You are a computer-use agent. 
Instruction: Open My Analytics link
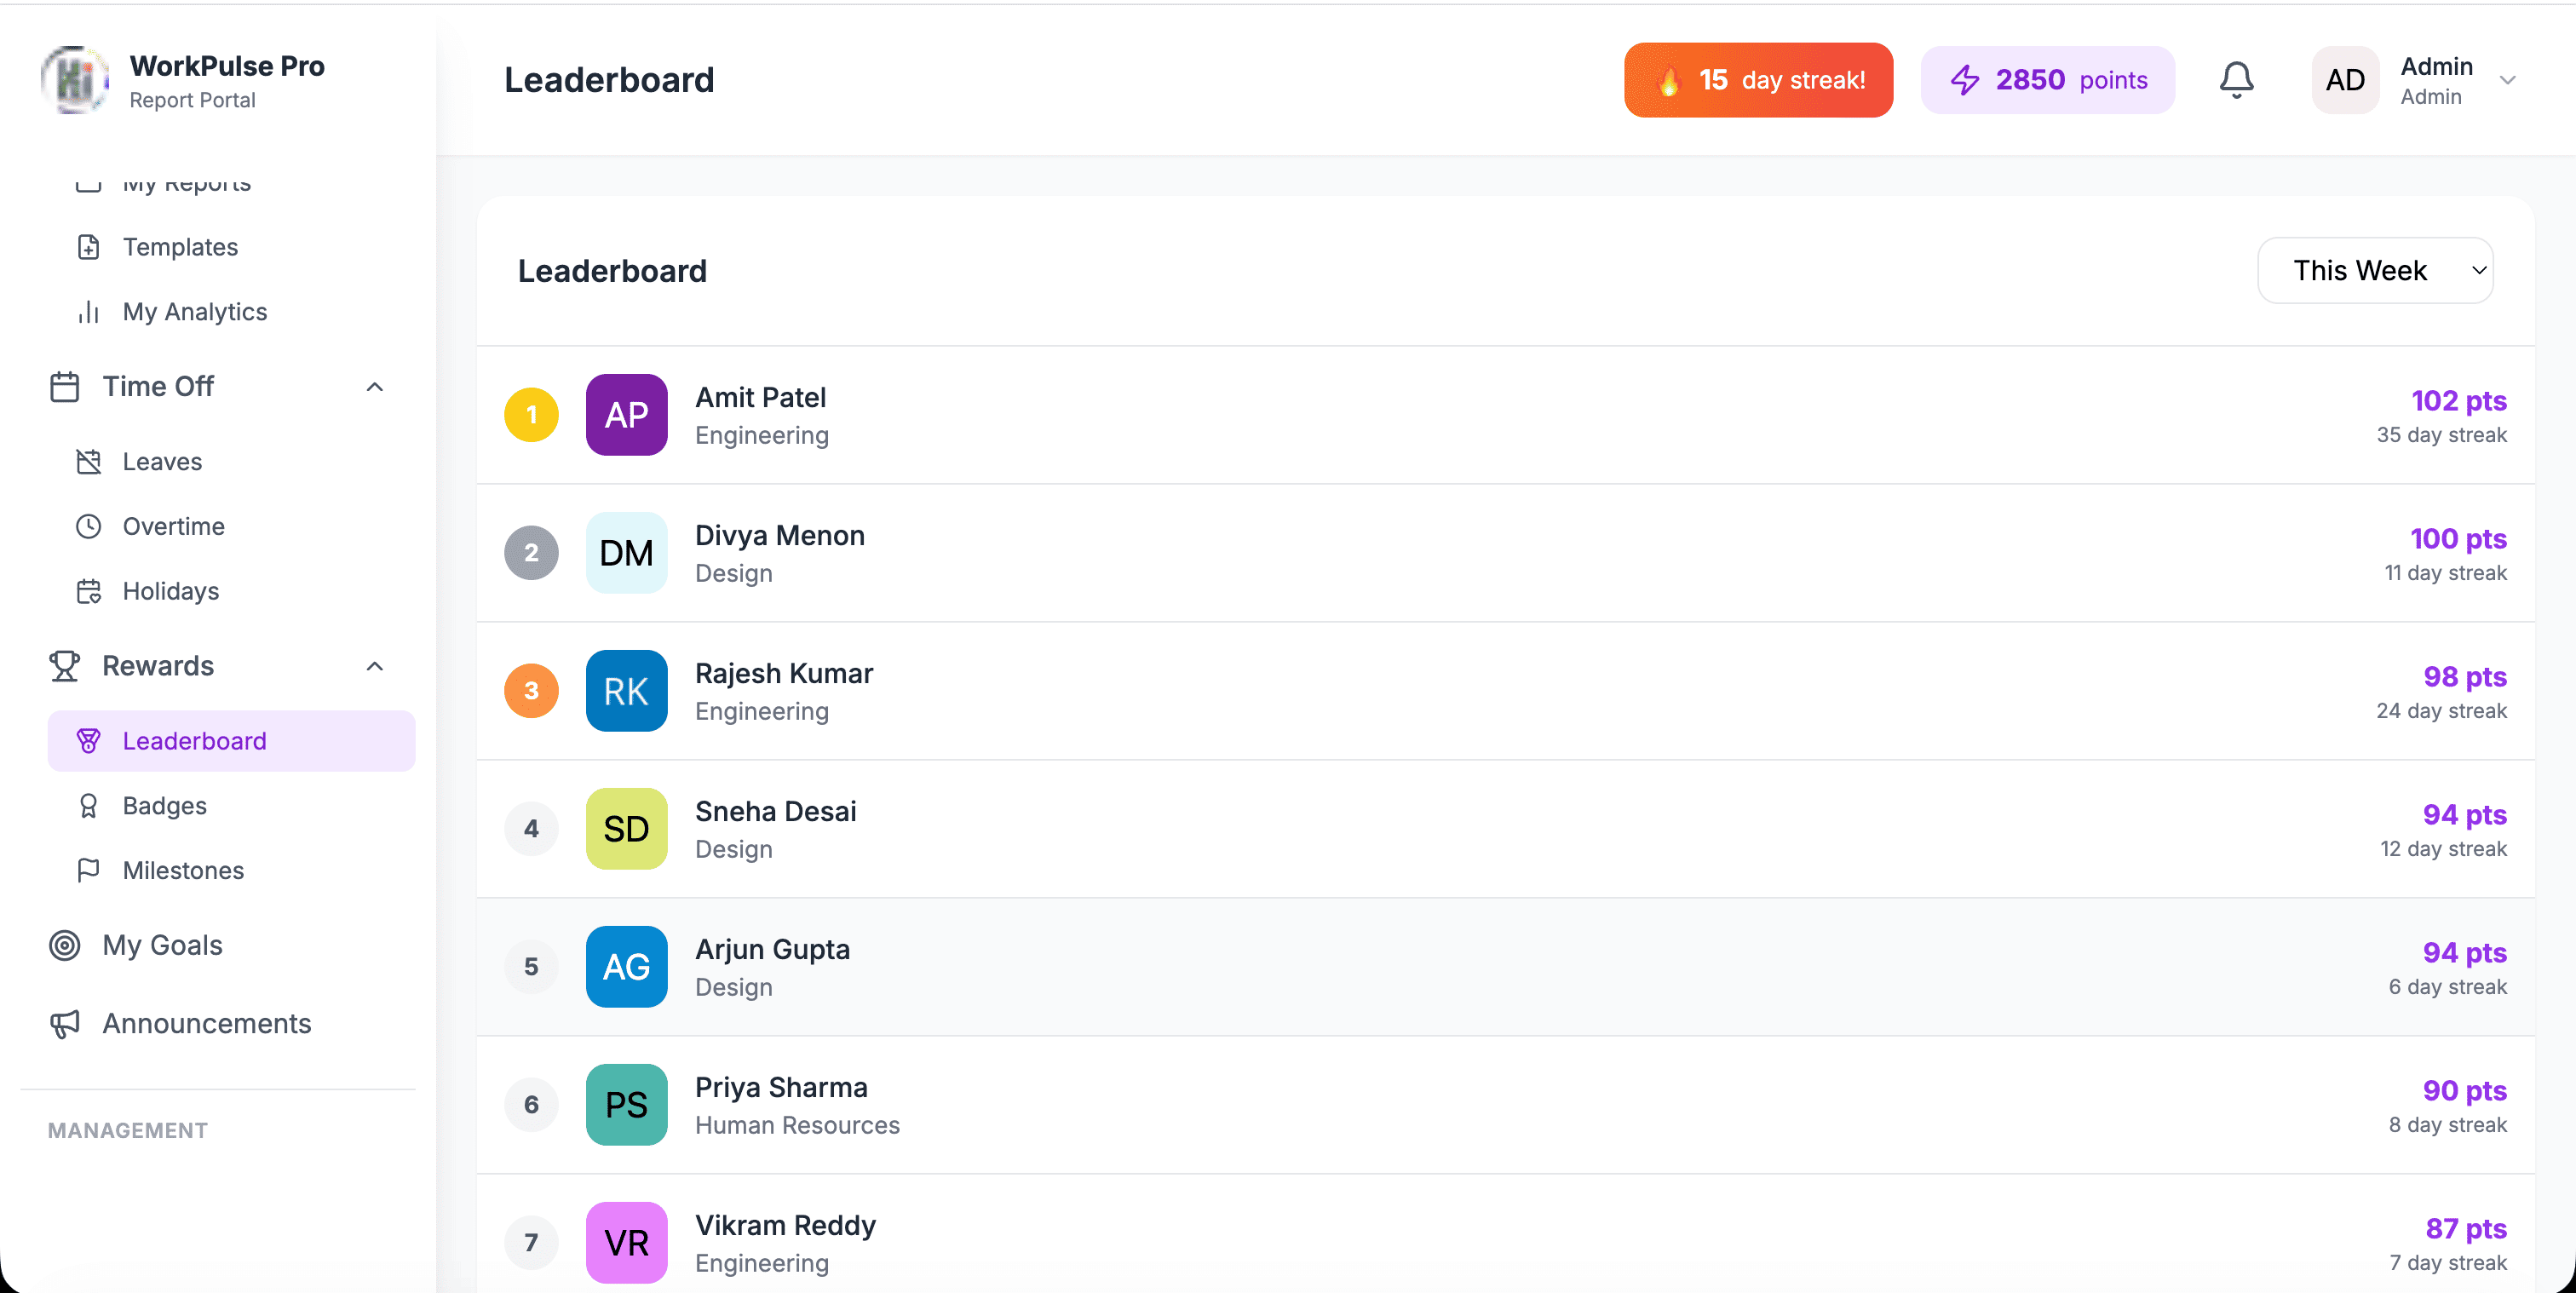(x=194, y=312)
